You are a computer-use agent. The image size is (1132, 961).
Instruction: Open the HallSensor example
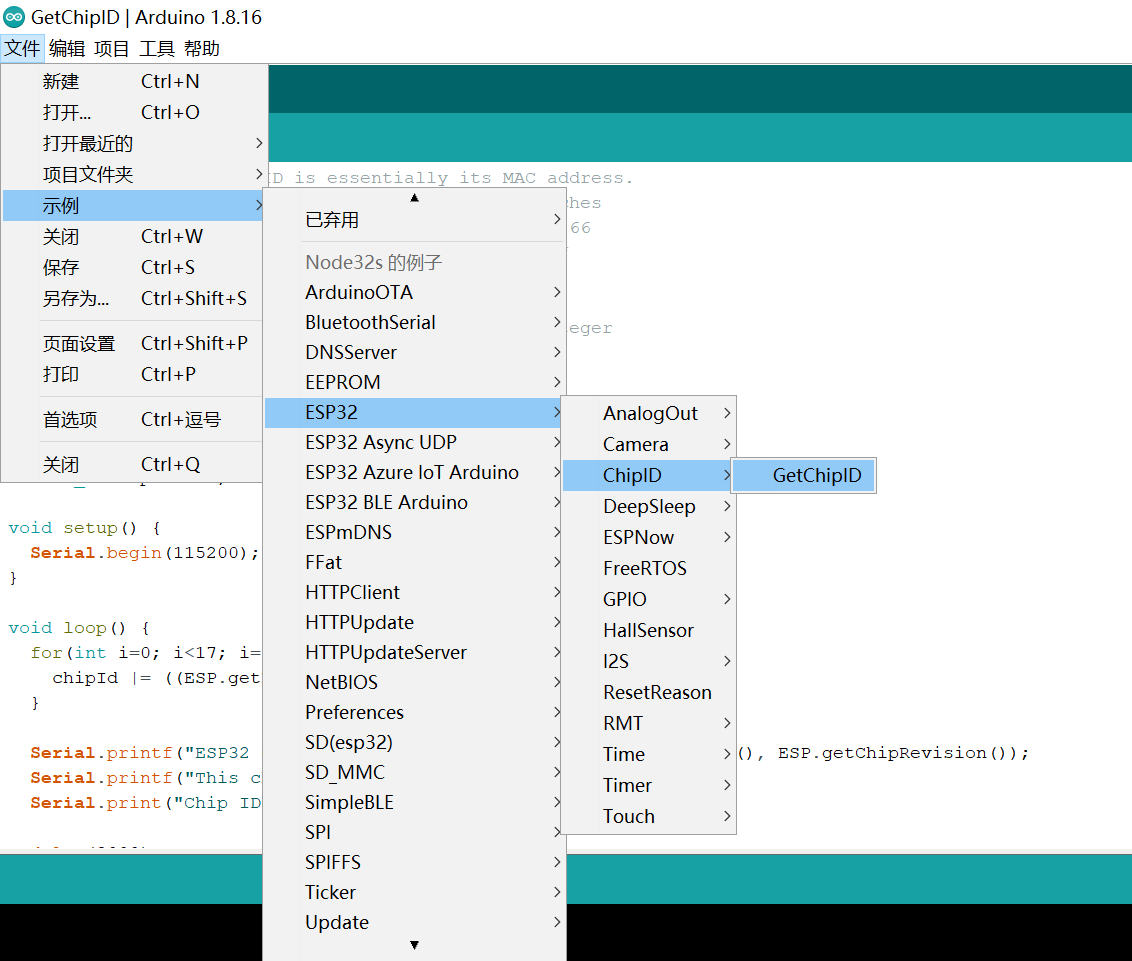[x=647, y=631]
